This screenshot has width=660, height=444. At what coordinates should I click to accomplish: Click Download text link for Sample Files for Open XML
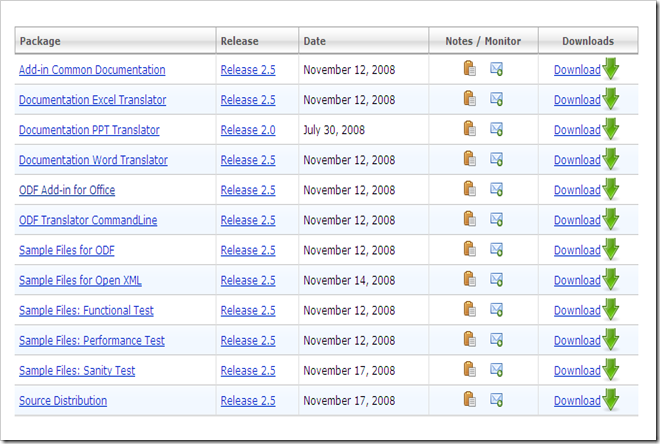pos(577,281)
